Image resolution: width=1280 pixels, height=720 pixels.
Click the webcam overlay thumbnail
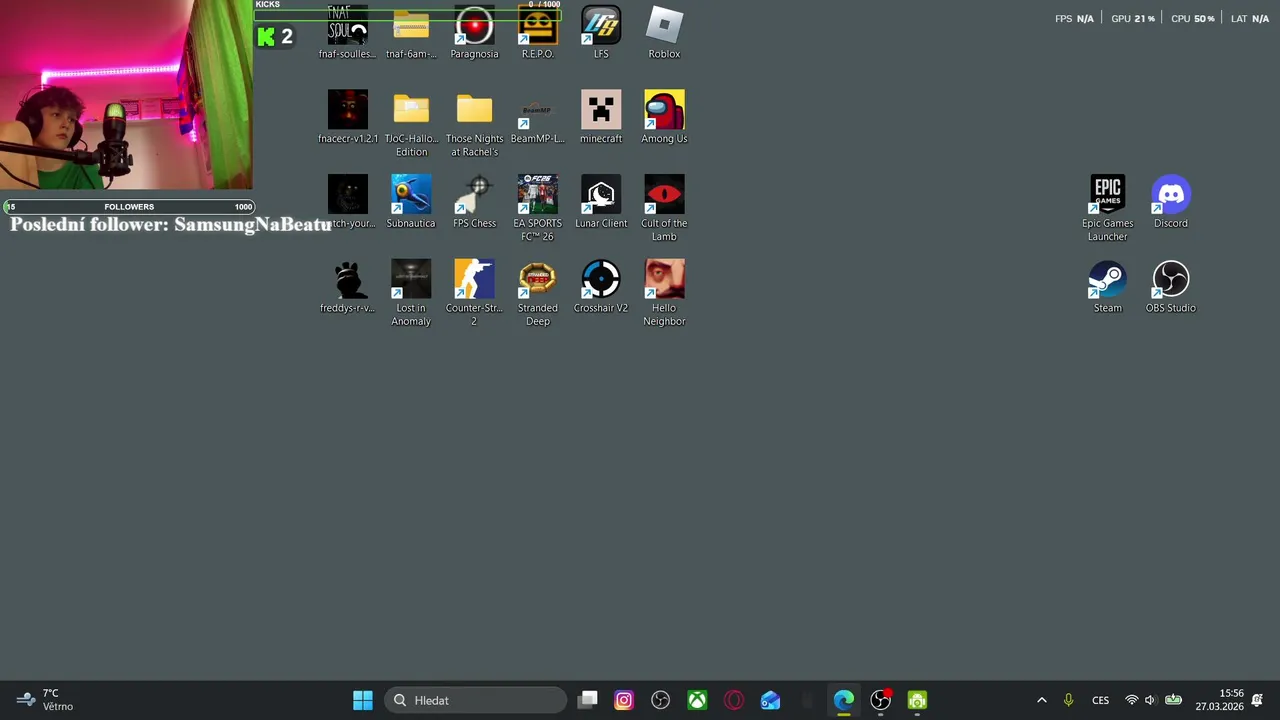pyautogui.click(x=126, y=94)
